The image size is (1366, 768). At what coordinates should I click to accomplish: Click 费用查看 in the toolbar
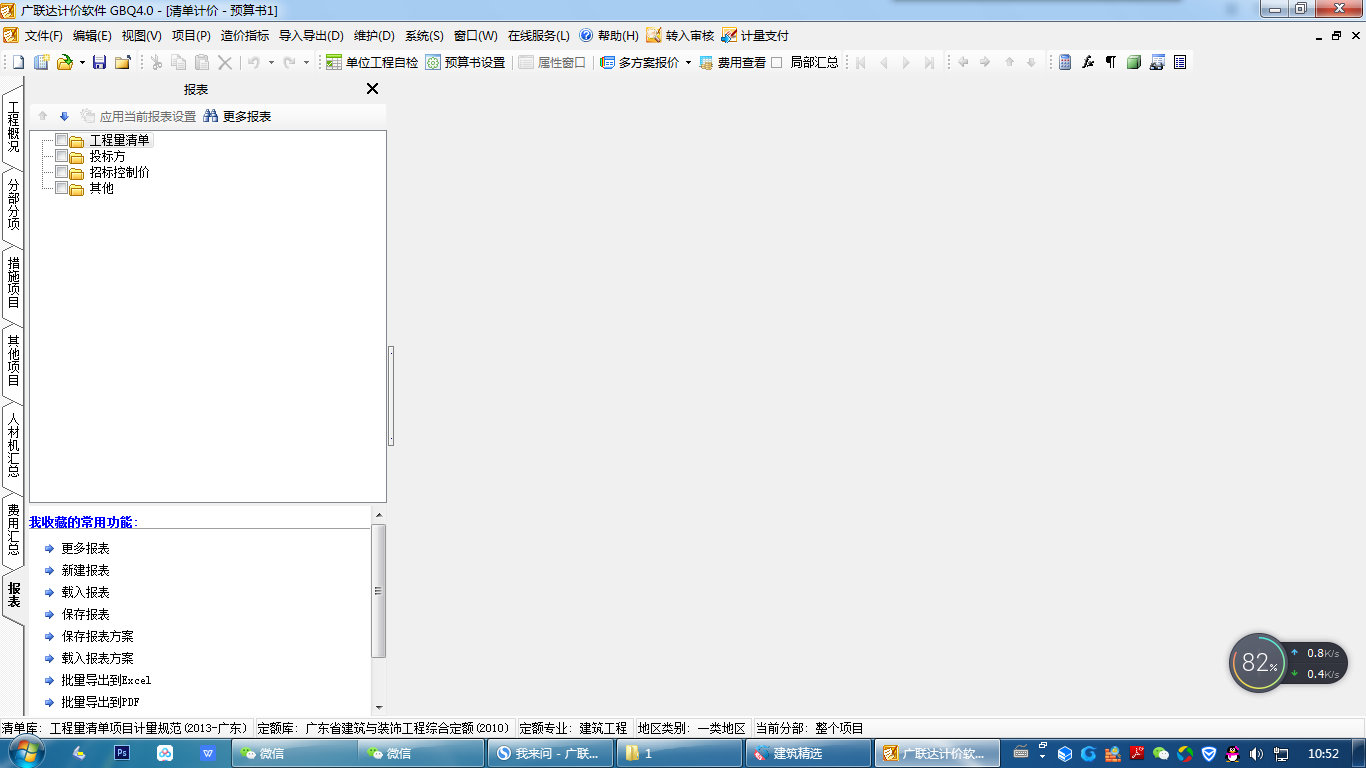732,62
